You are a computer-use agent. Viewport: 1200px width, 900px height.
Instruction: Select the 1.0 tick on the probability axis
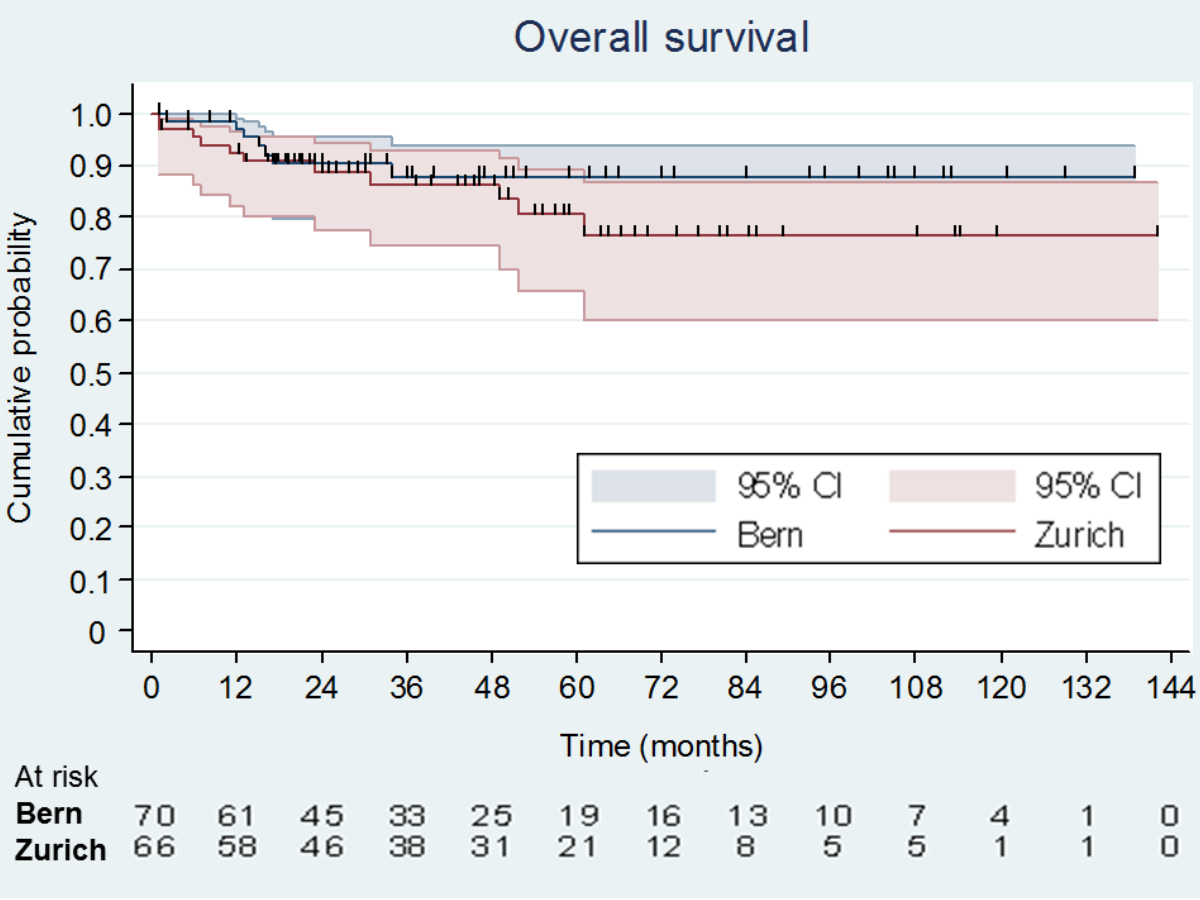pyautogui.click(x=93, y=114)
